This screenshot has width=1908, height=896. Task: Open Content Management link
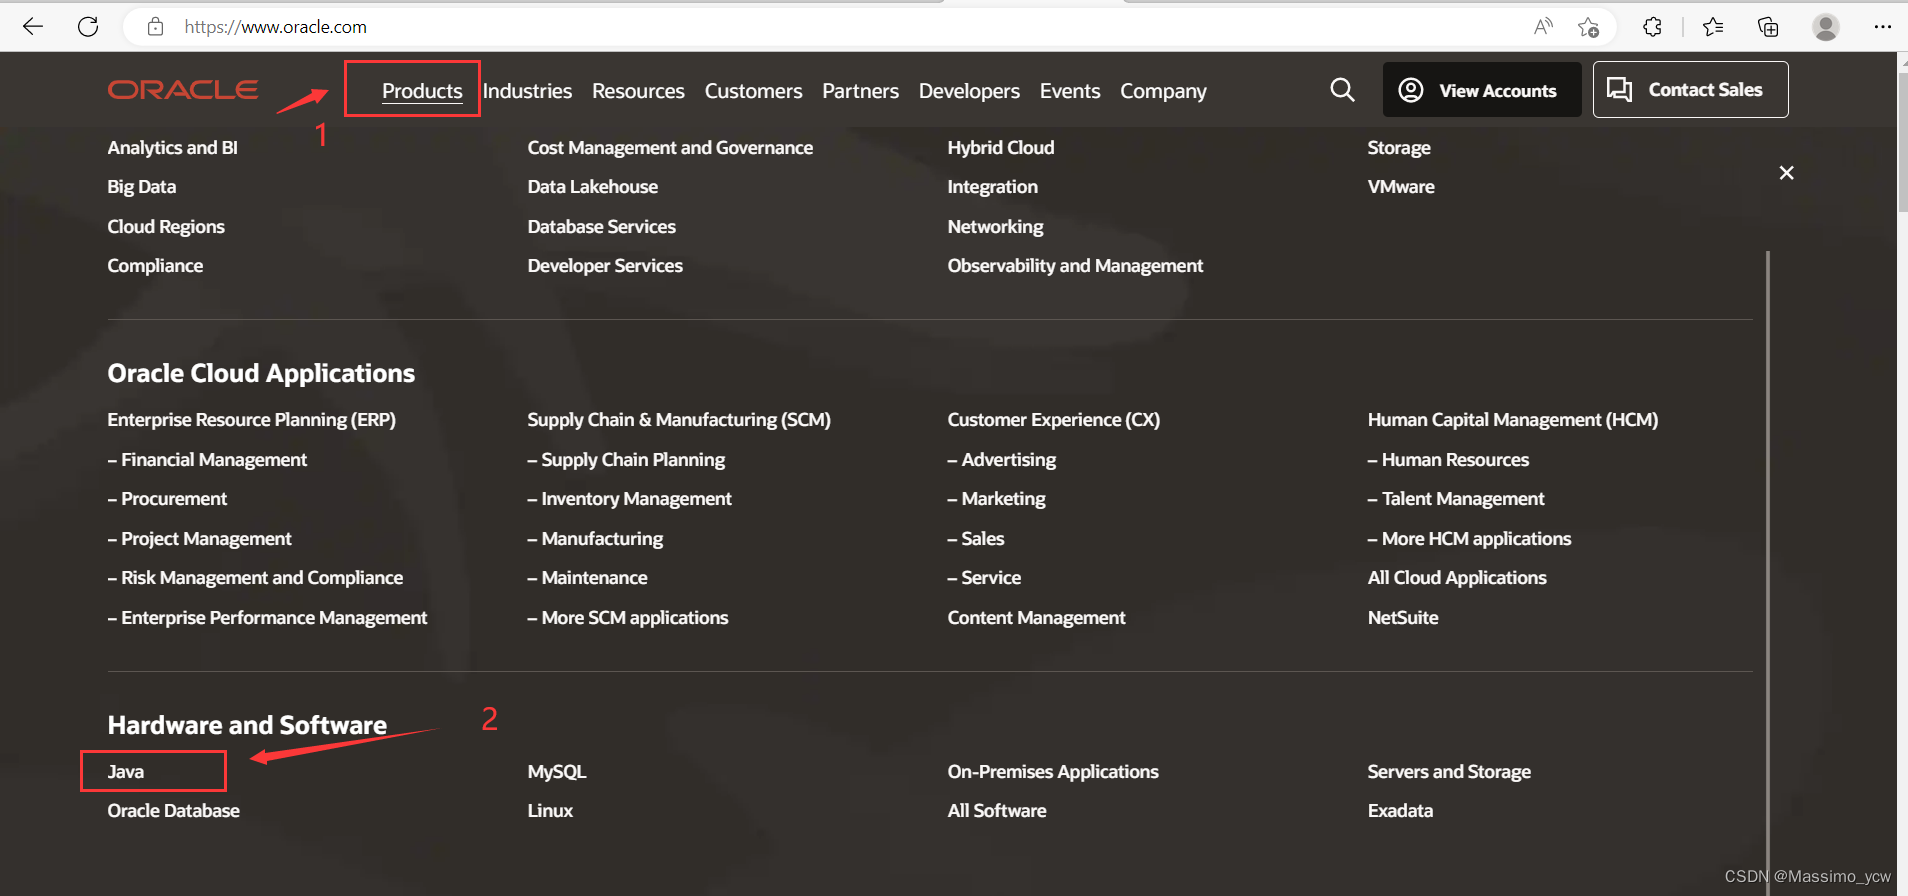click(x=1036, y=618)
